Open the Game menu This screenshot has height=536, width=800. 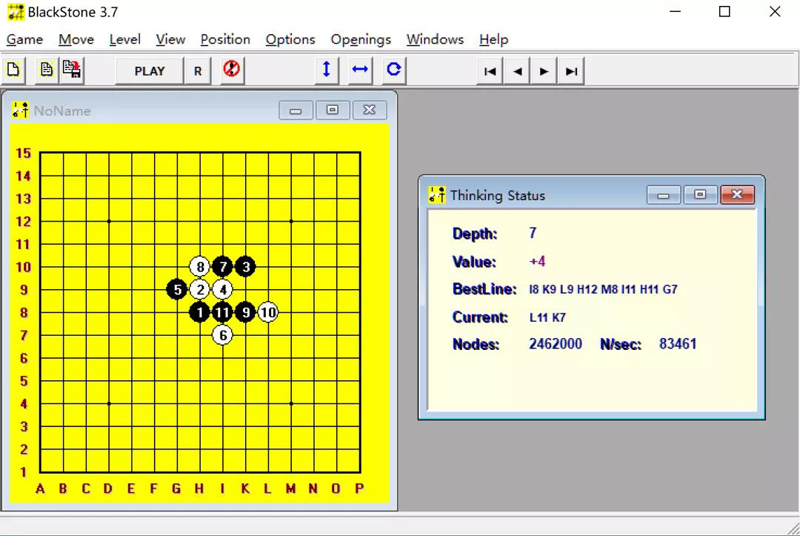(24, 40)
